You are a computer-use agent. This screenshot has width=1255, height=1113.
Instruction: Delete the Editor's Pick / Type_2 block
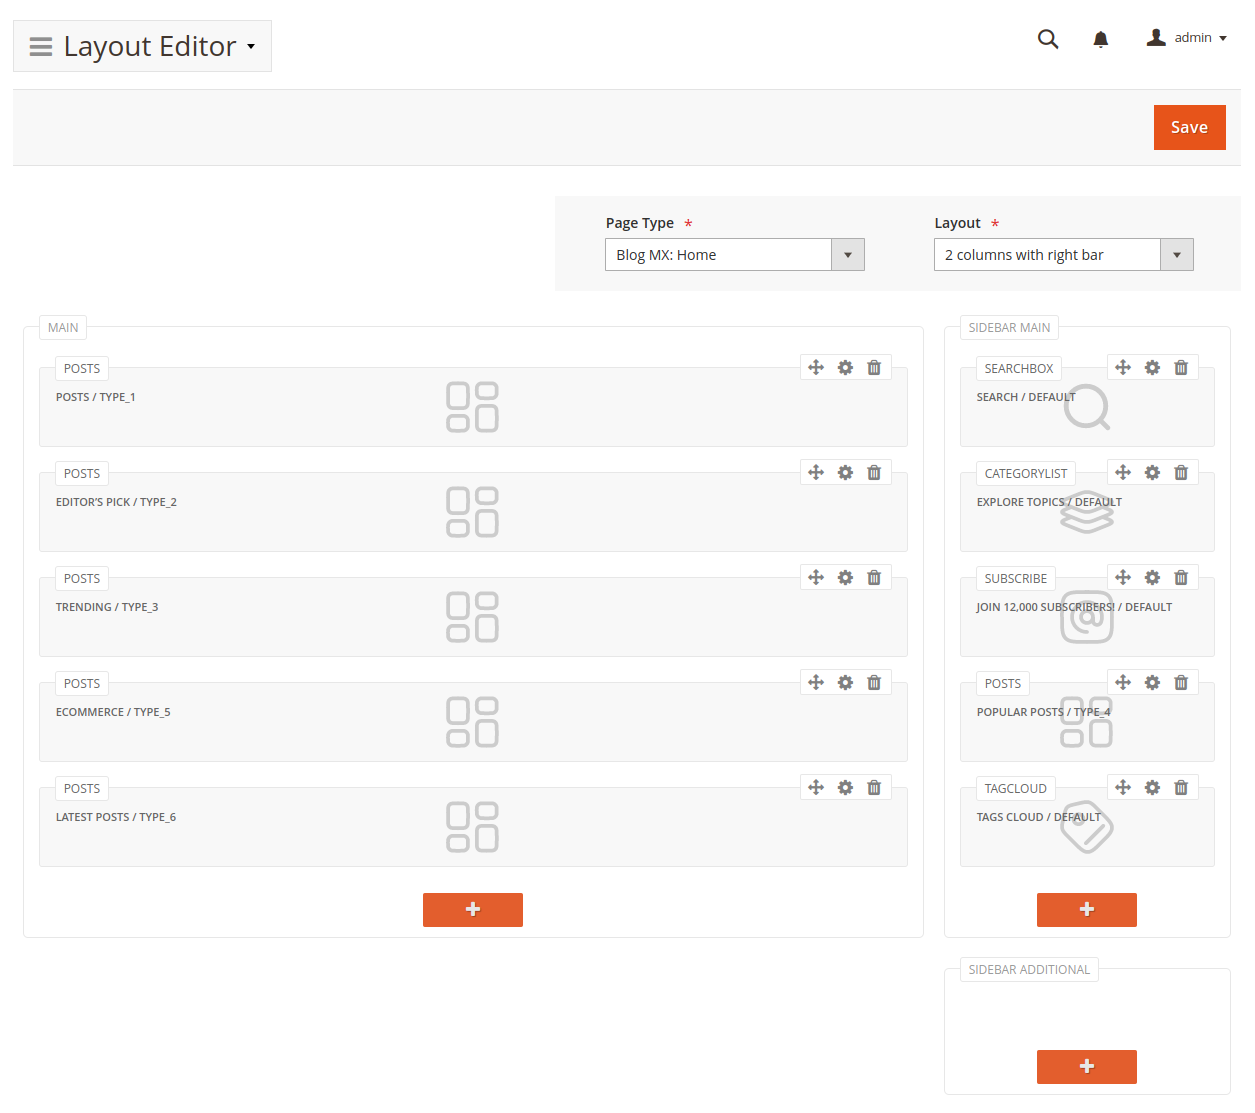[x=874, y=473]
